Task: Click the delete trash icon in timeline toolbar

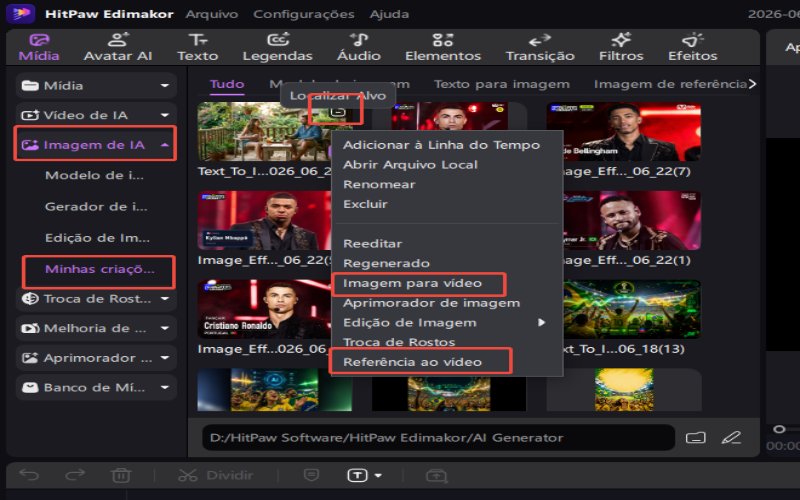Action: (x=121, y=476)
